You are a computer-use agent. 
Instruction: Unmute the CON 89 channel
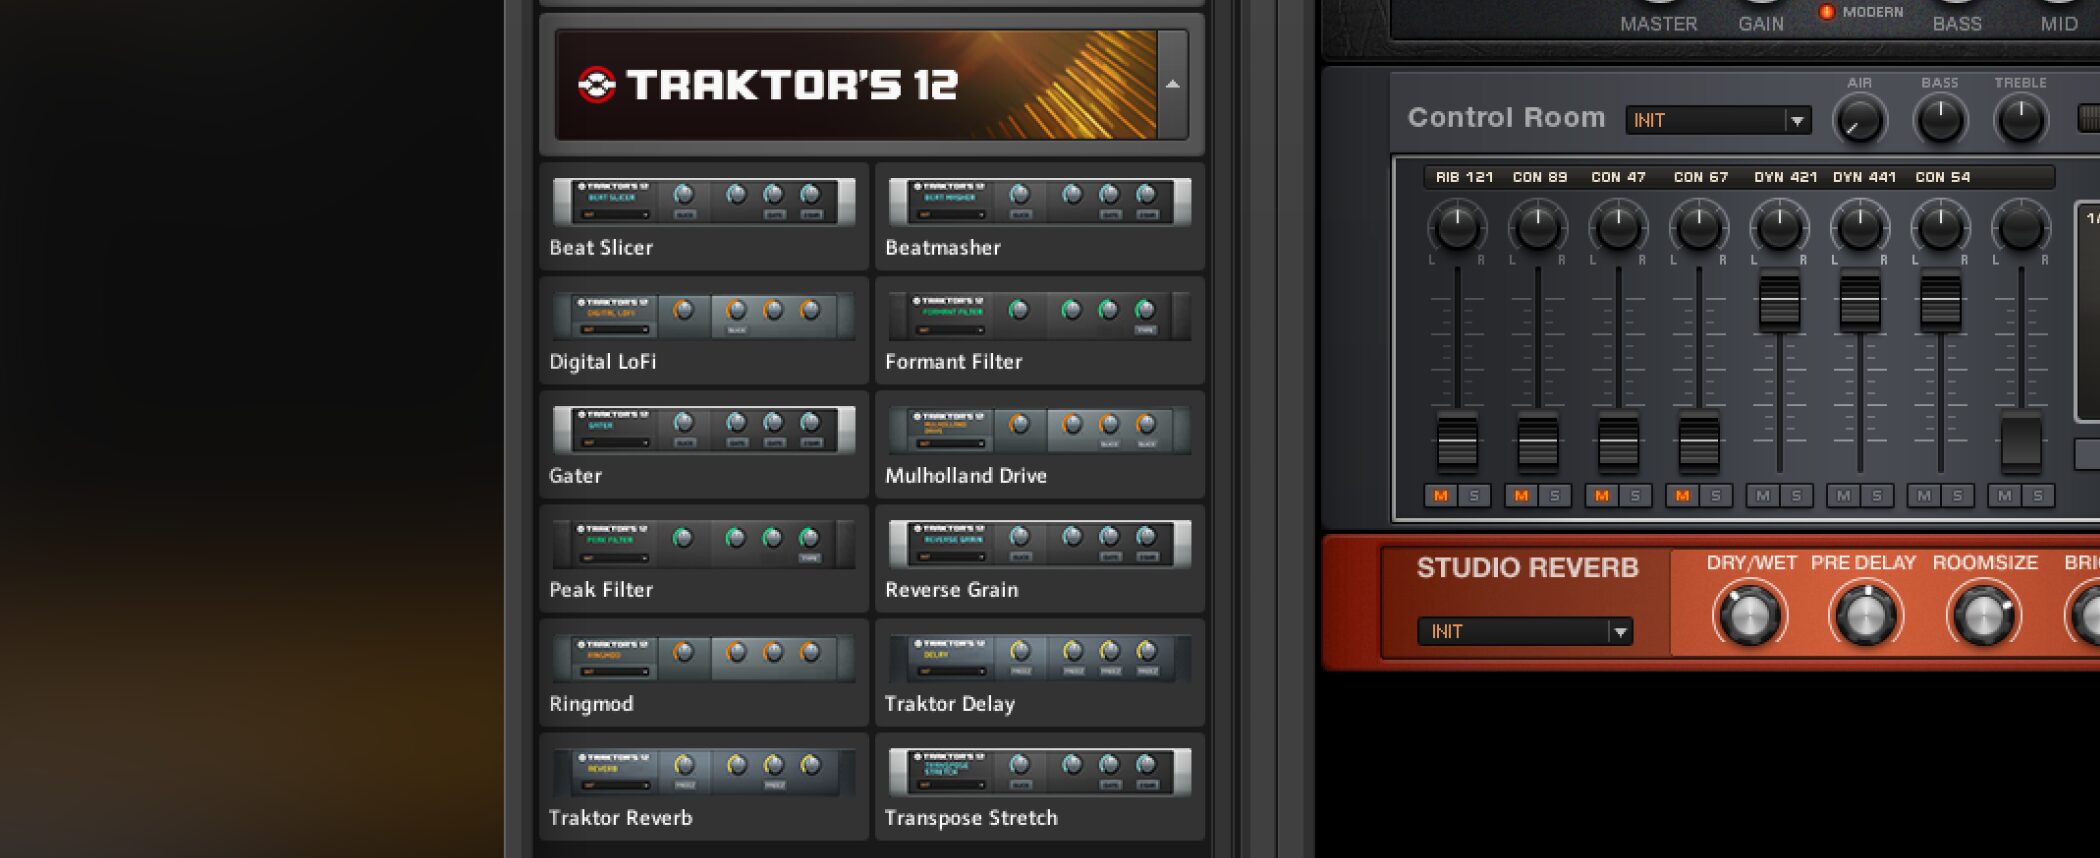tap(1521, 495)
